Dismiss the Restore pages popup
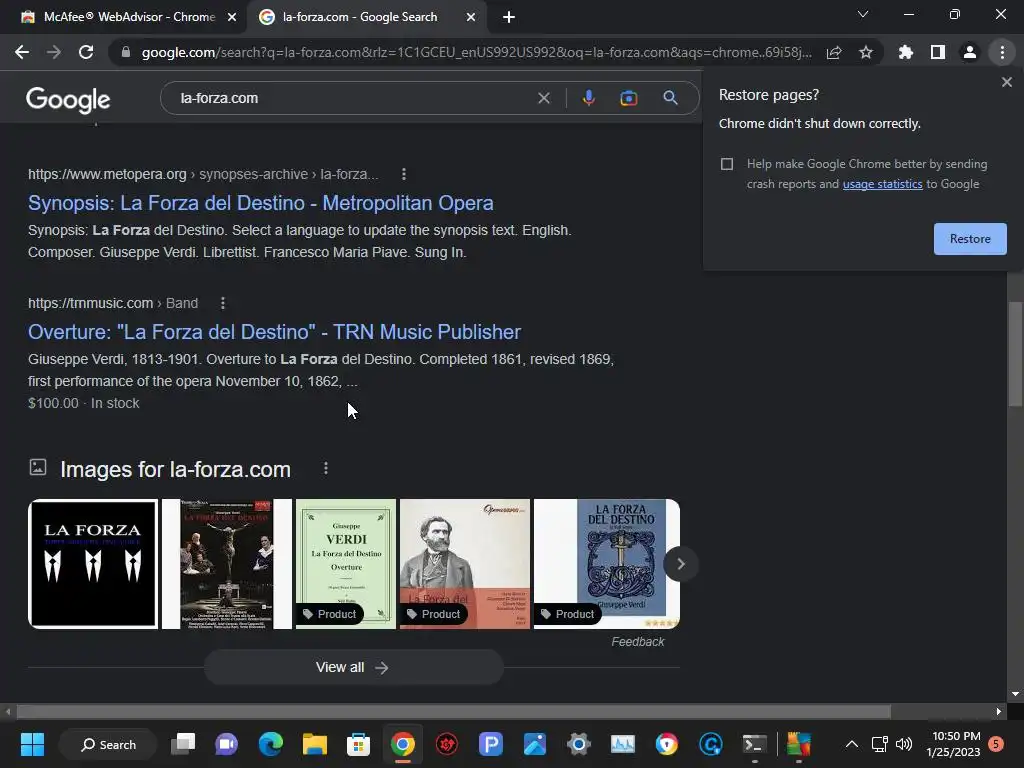 (1006, 82)
